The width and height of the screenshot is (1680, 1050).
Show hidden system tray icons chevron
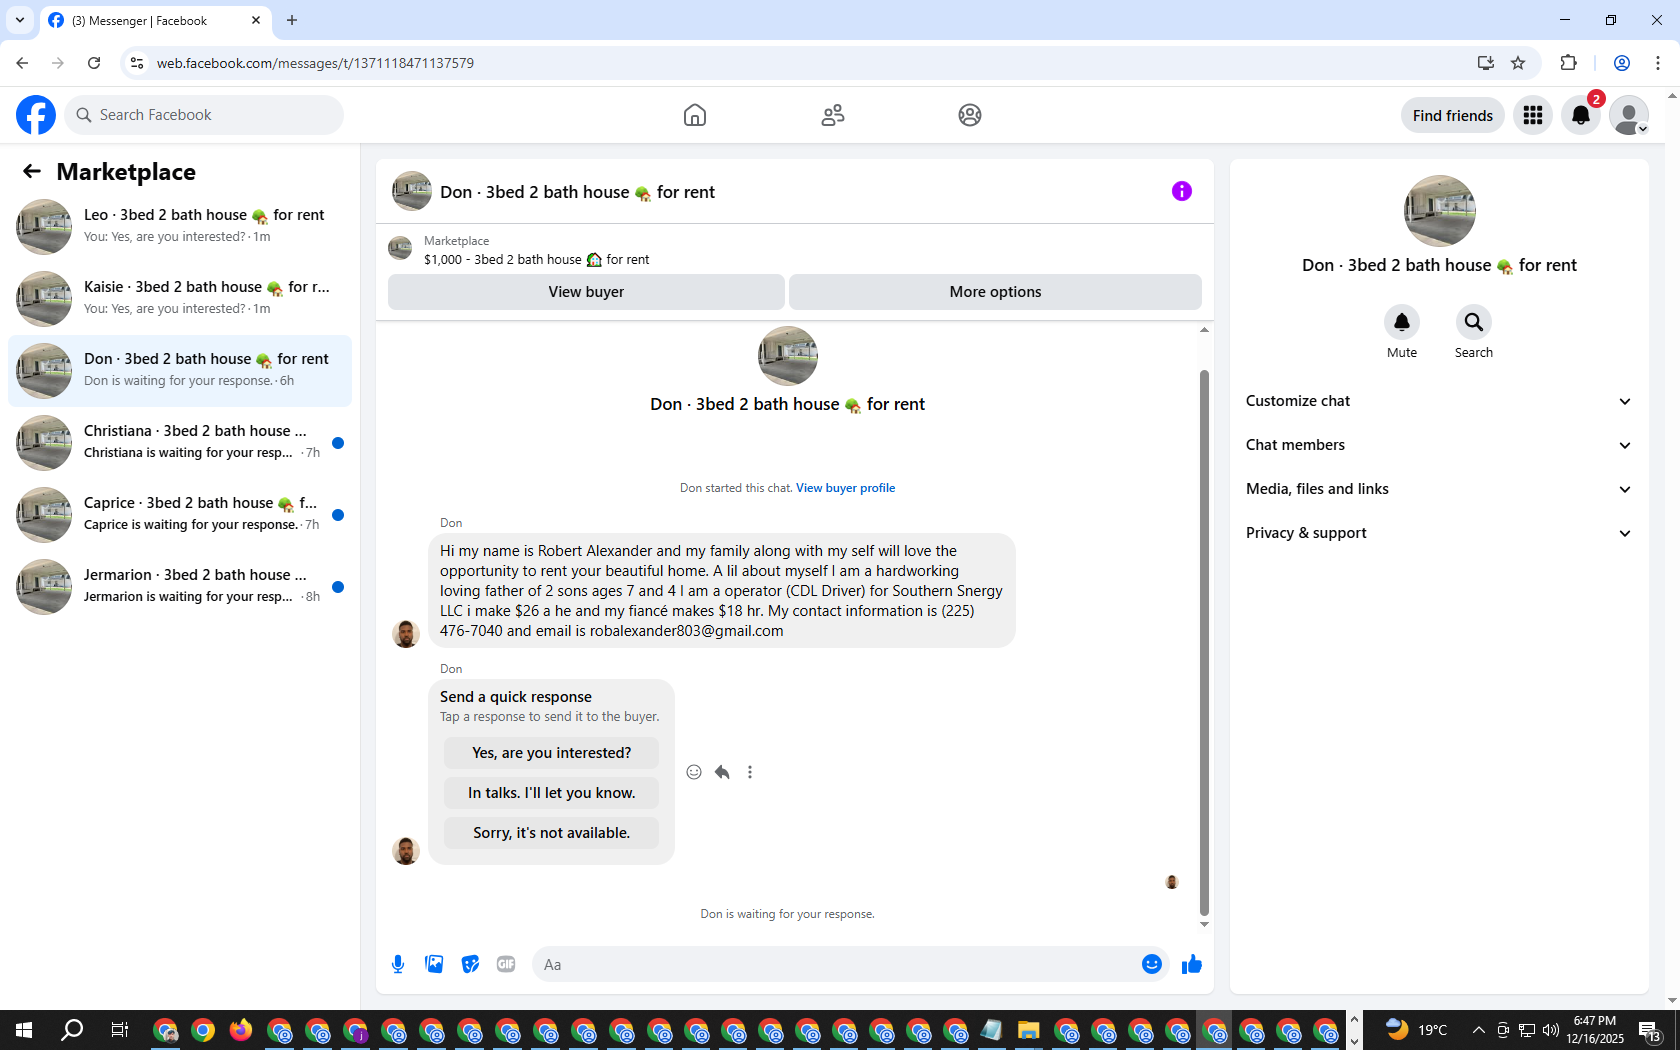pyautogui.click(x=1478, y=1030)
